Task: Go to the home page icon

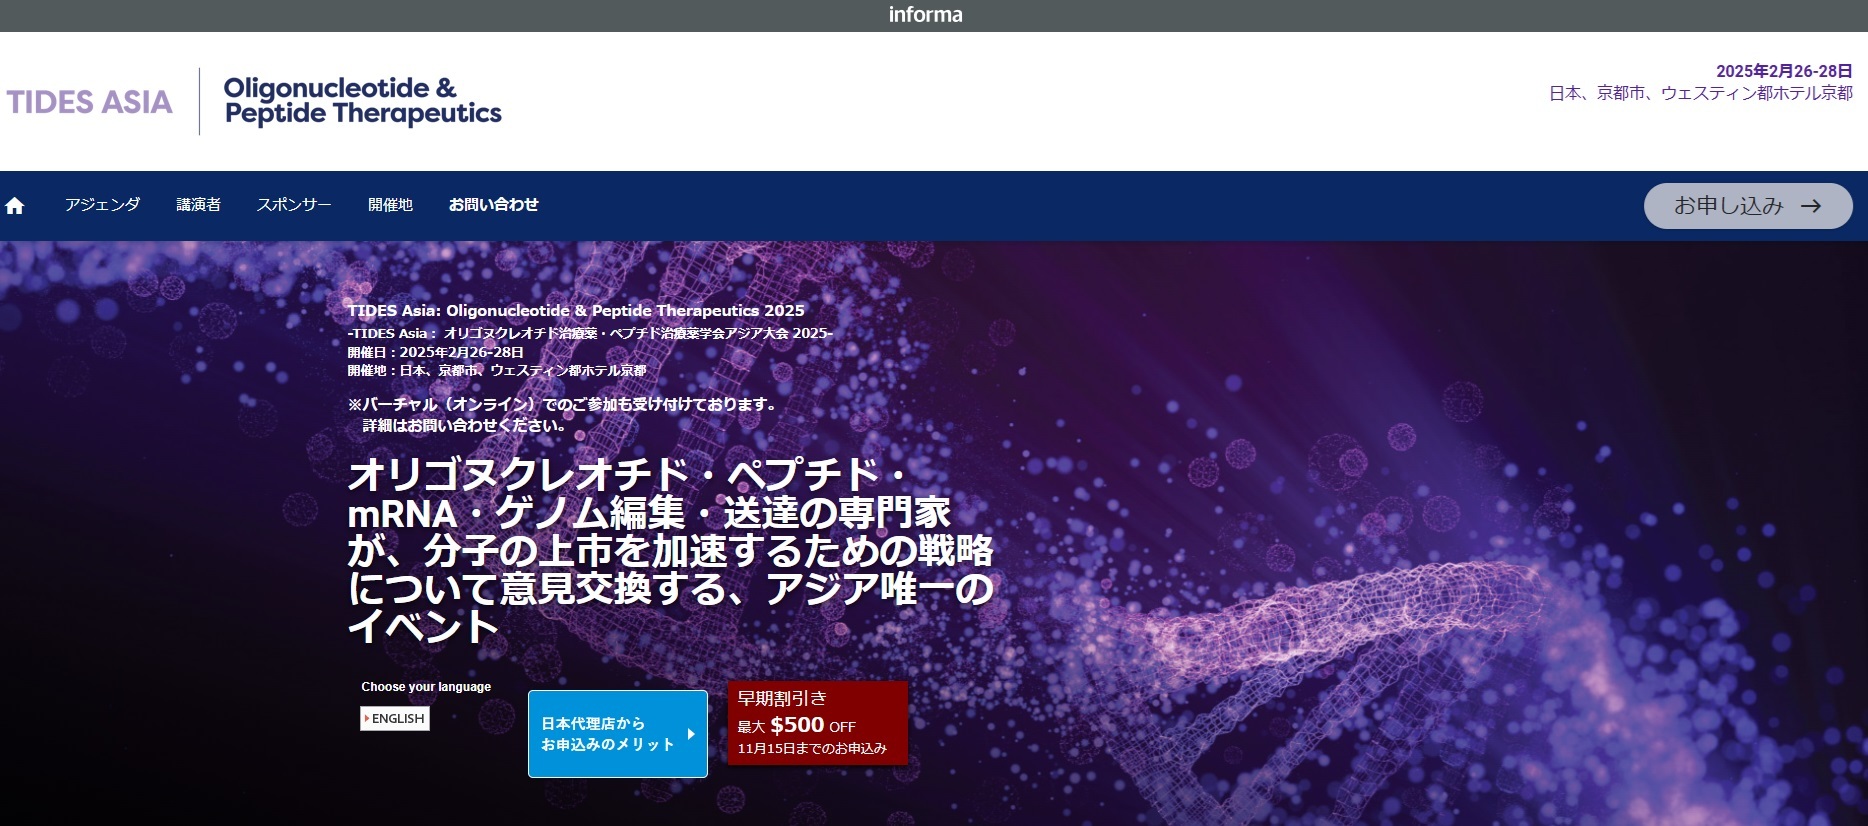Action: point(15,205)
